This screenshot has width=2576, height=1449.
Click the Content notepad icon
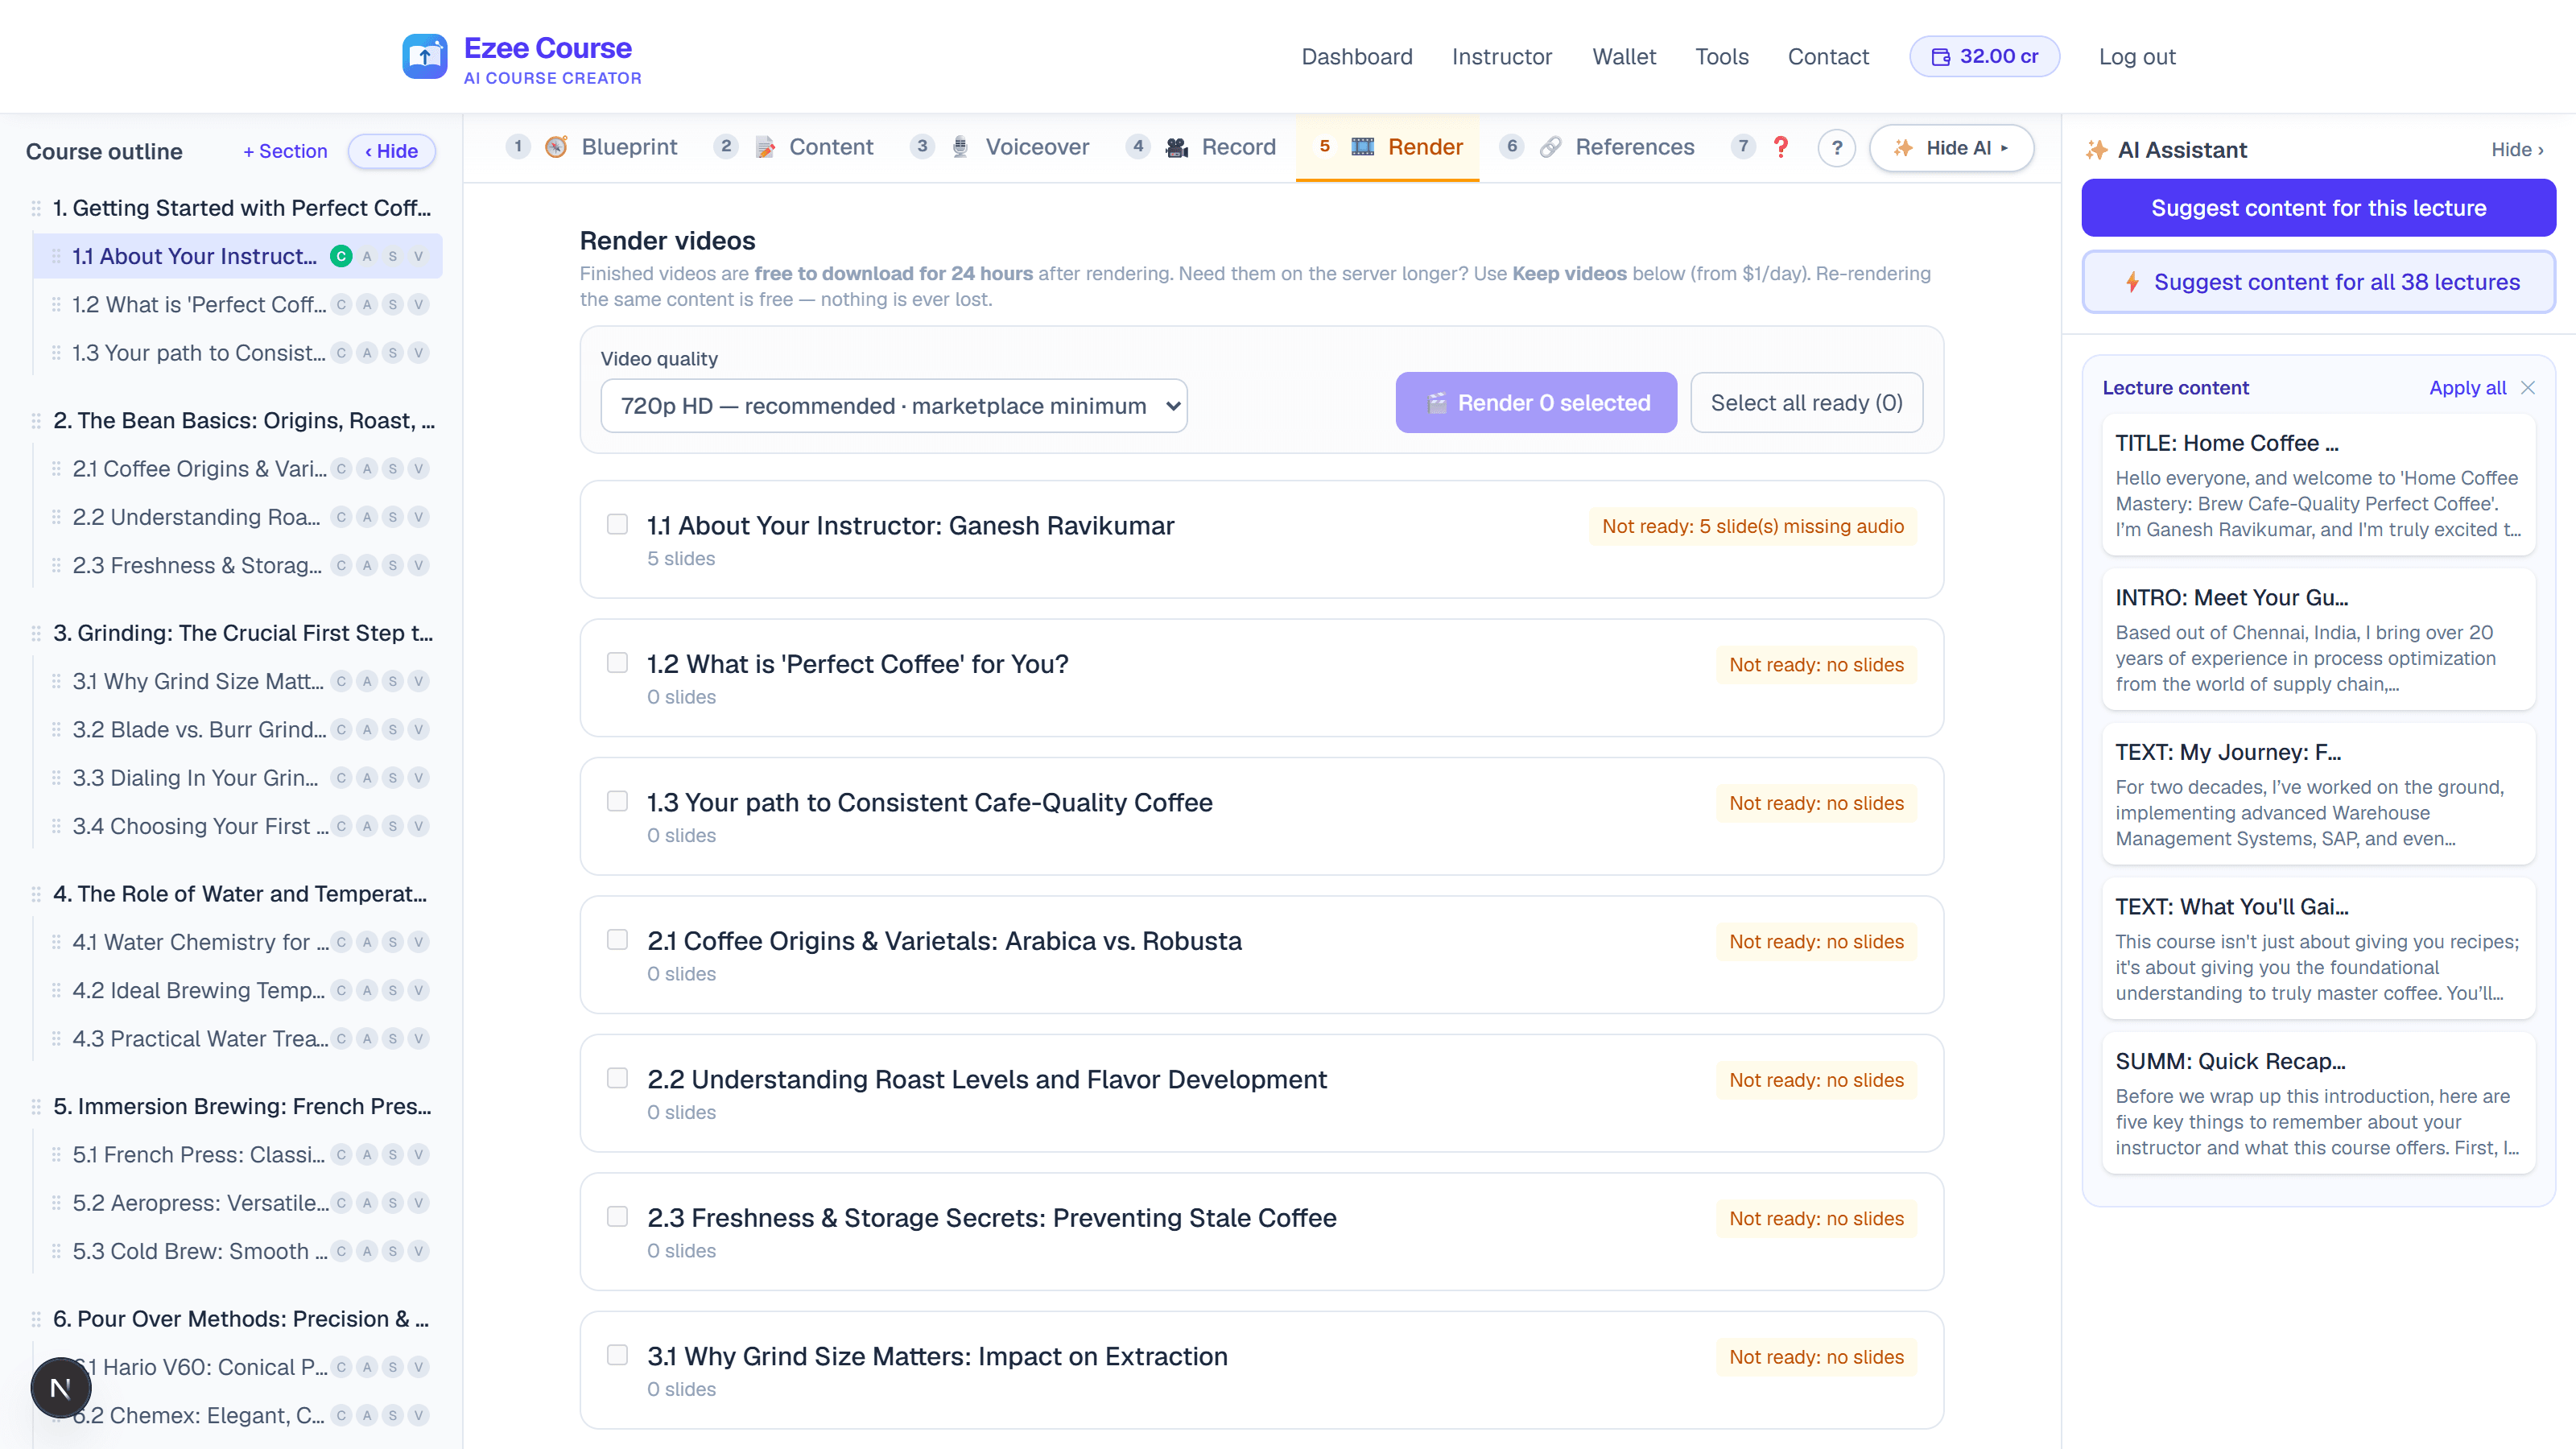click(x=765, y=147)
